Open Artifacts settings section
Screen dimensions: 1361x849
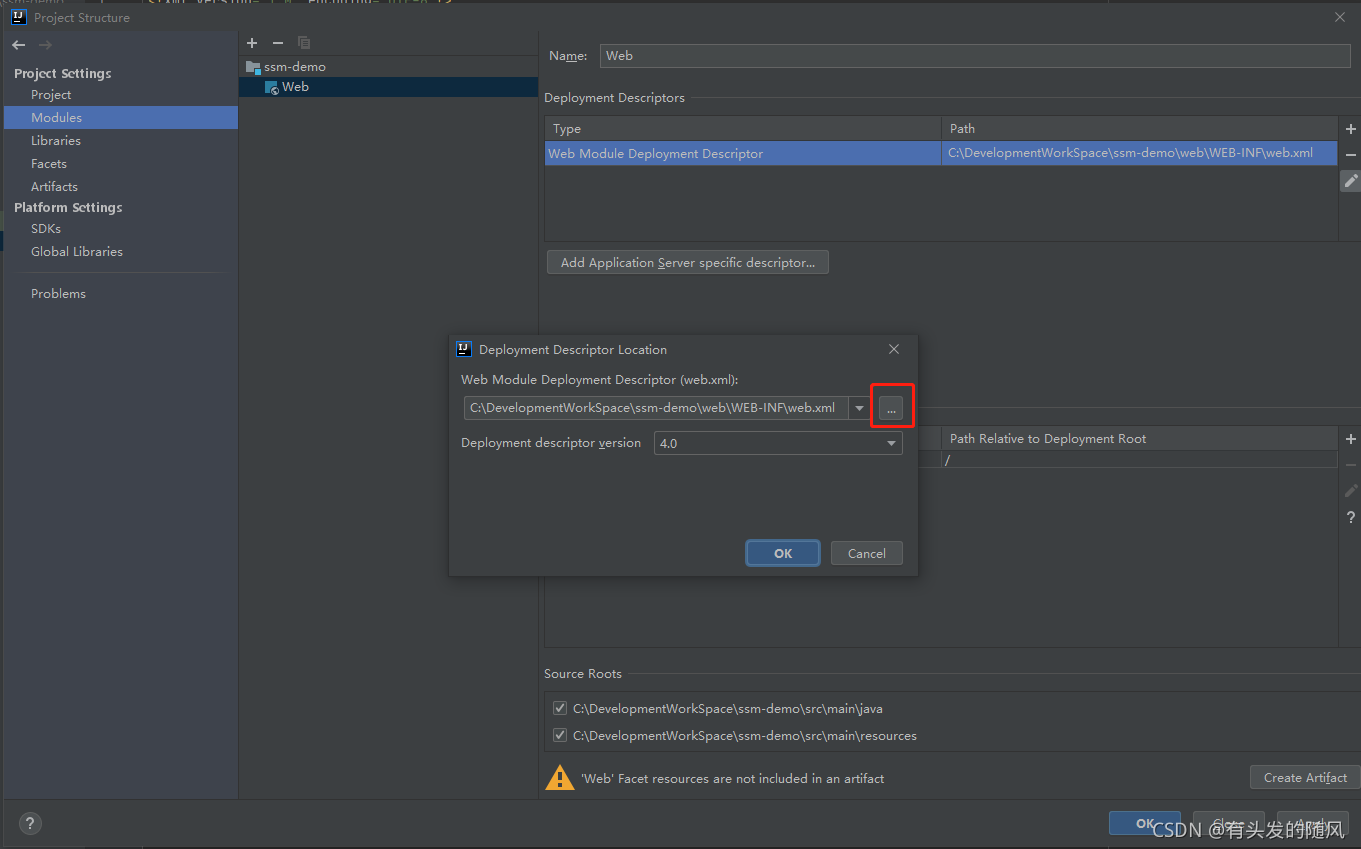click(54, 187)
